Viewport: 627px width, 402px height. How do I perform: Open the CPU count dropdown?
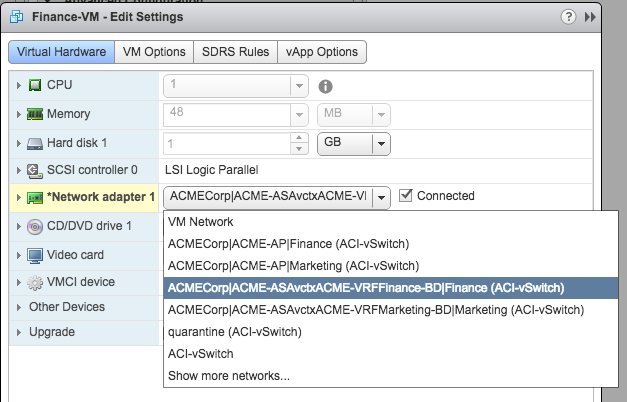click(x=299, y=86)
